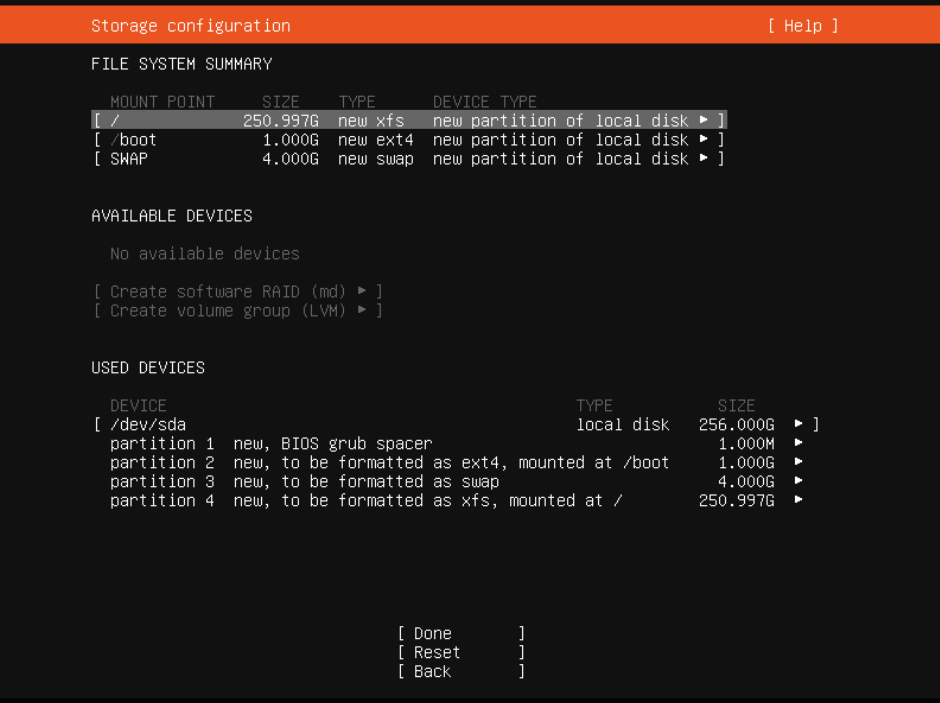Click the 'new swap' type cell
This screenshot has height=703, width=940.
pyautogui.click(x=376, y=159)
